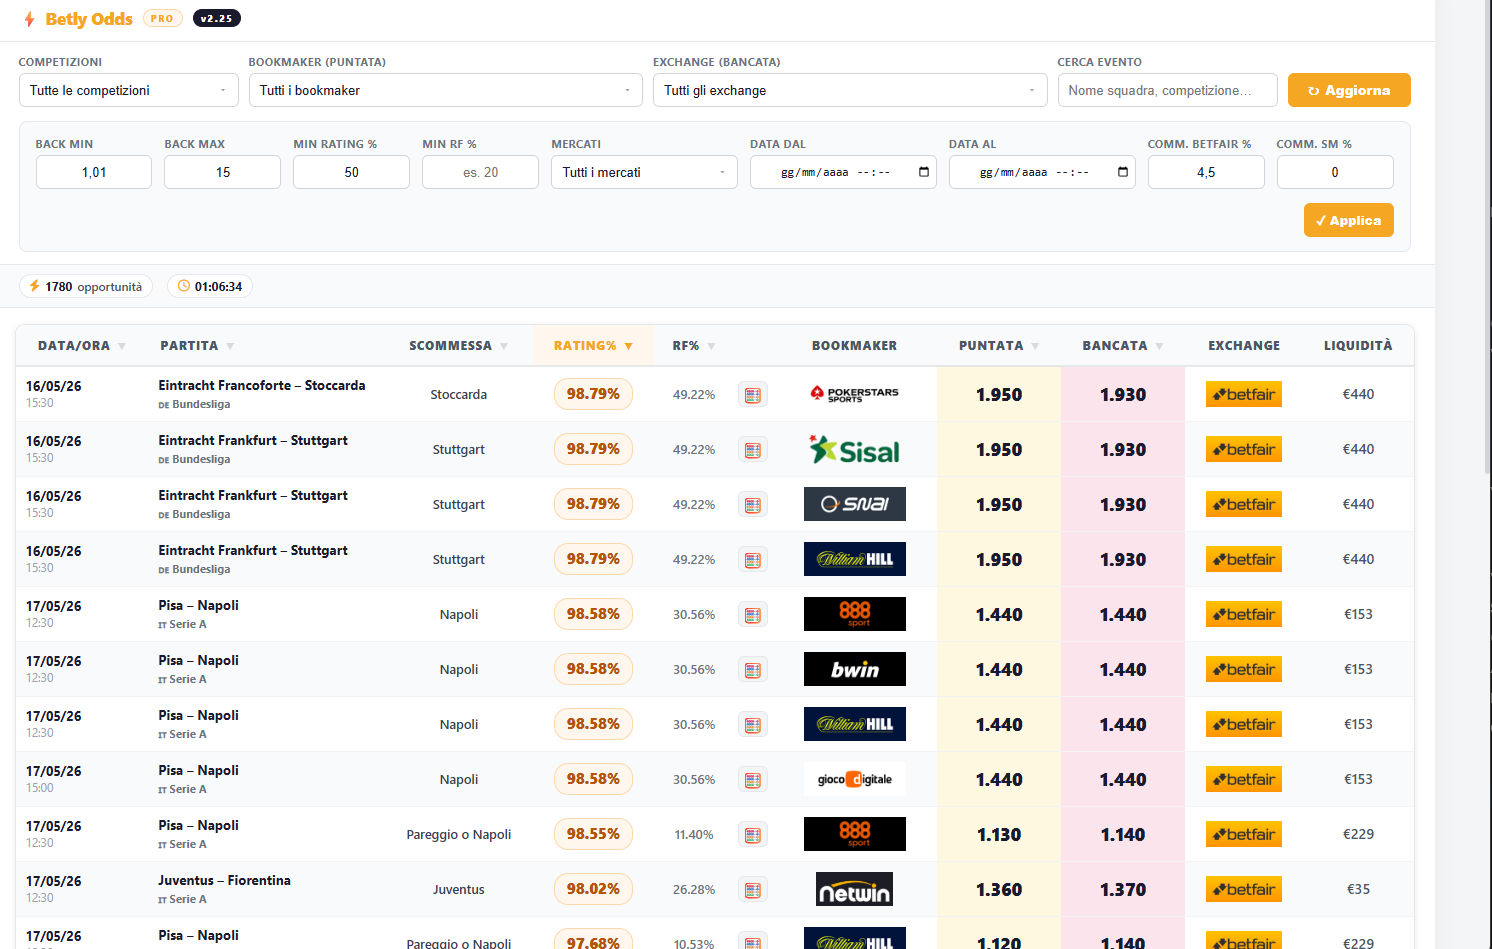Click Betfair exchange logo in Juventus row
1492x949 pixels.
point(1244,889)
